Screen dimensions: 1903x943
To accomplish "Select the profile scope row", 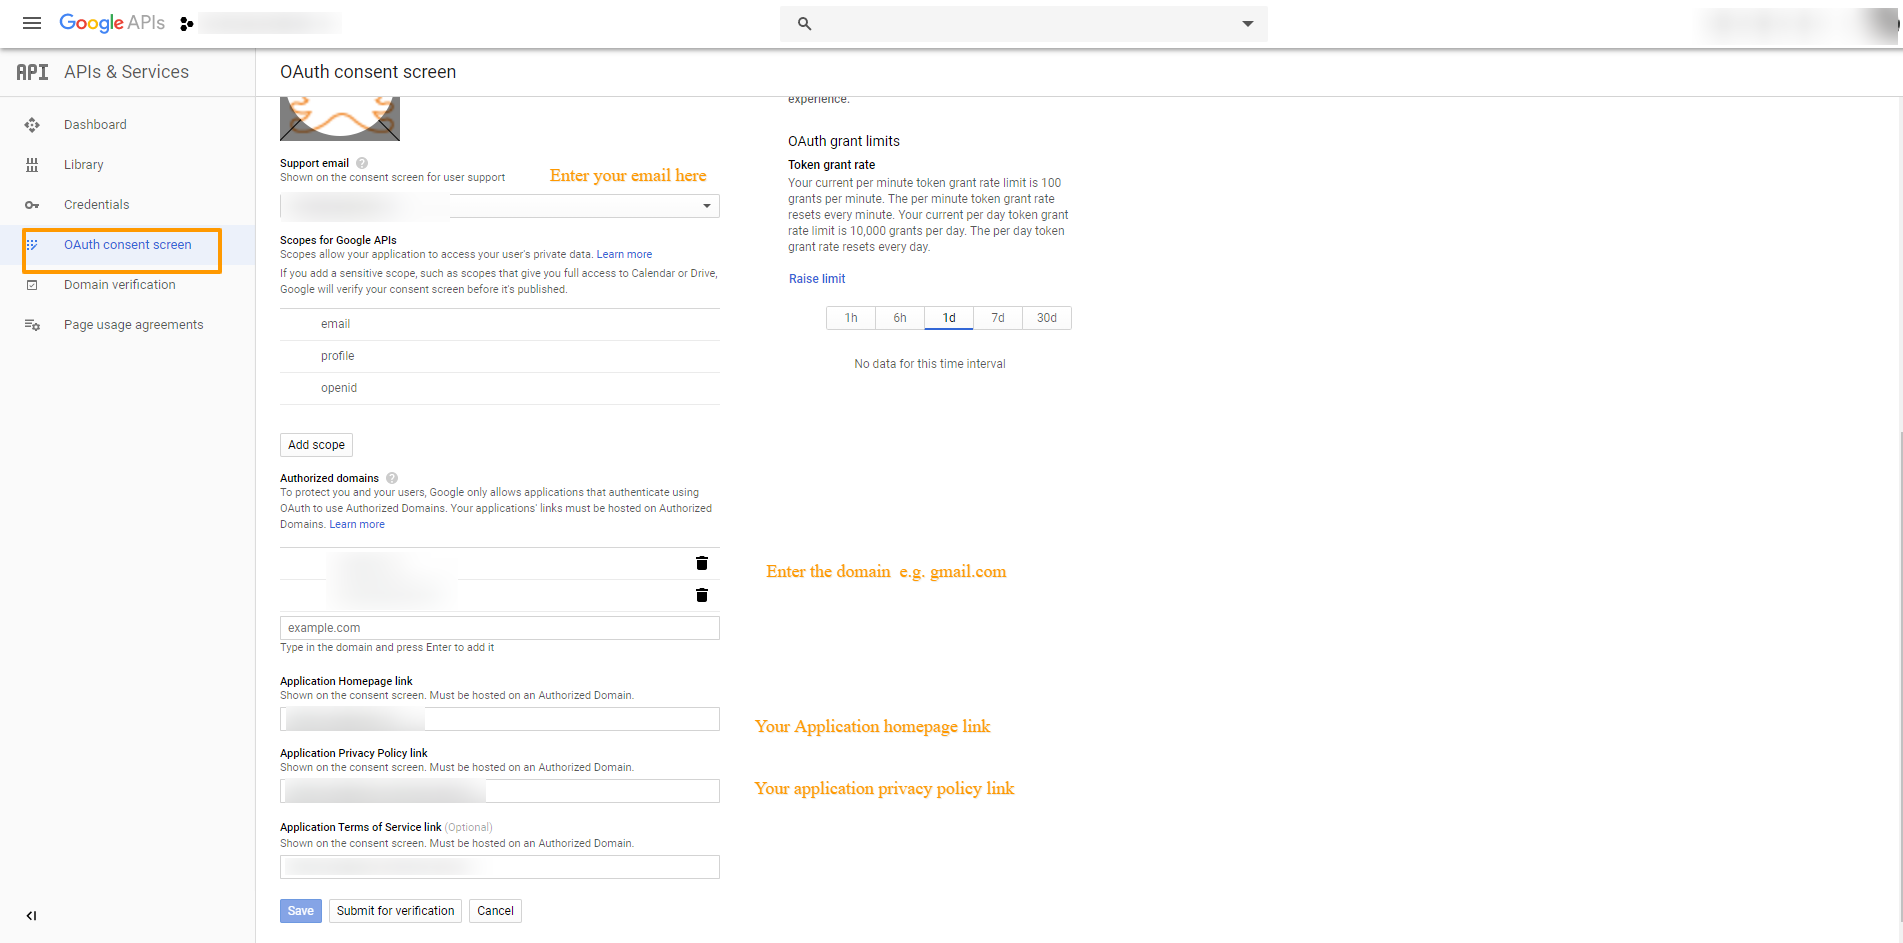I will tap(500, 356).
